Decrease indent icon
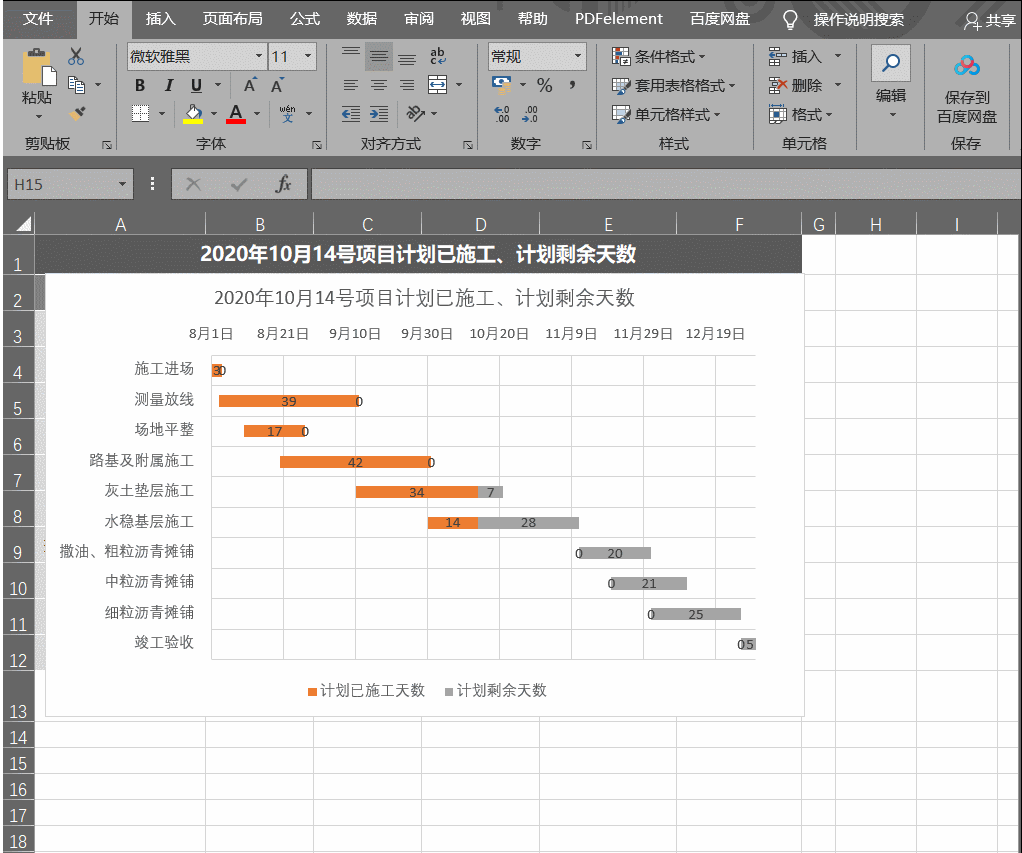 [351, 114]
